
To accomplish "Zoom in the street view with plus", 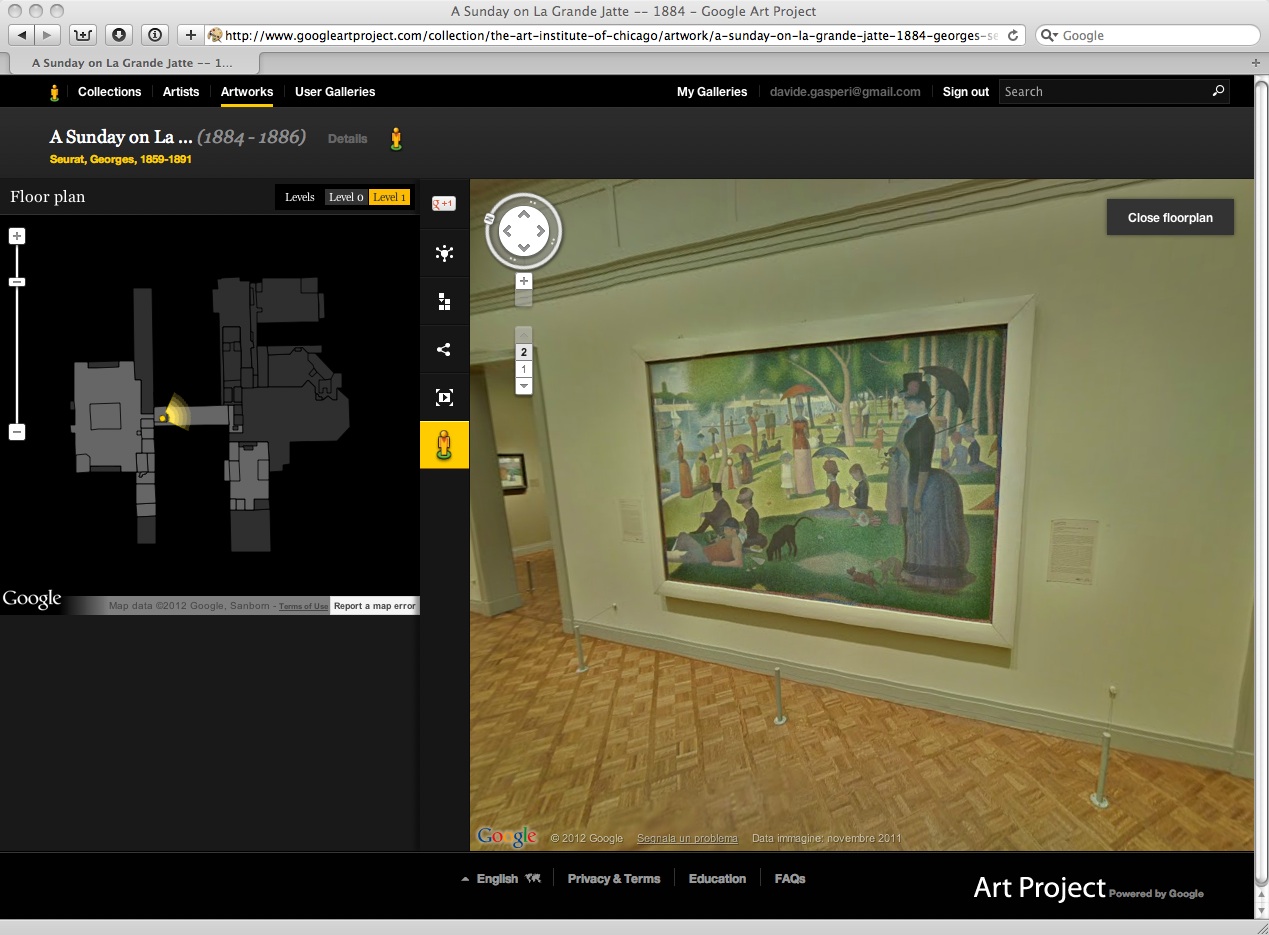I will pos(523,281).
